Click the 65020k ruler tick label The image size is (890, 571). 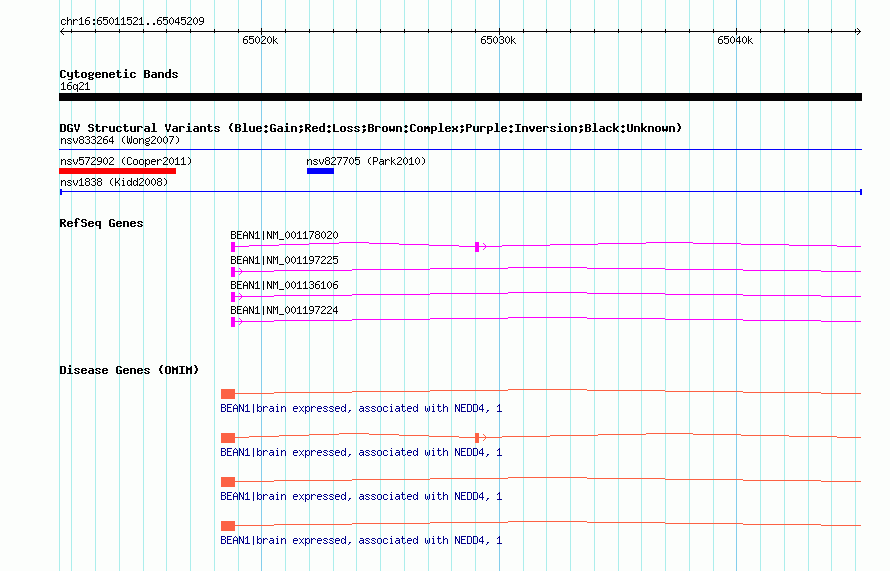[260, 40]
